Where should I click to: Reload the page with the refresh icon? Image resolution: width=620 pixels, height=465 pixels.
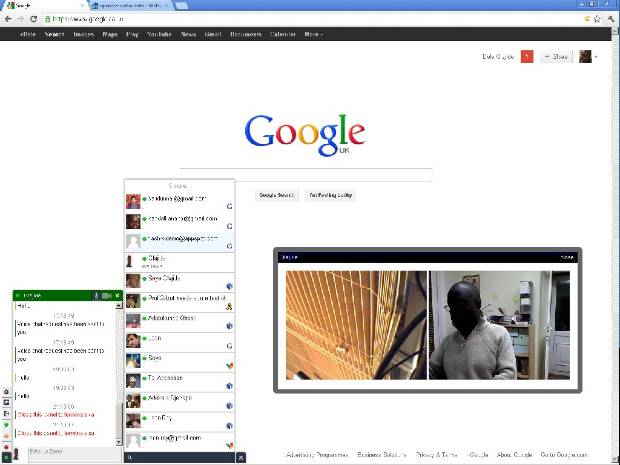[x=34, y=19]
